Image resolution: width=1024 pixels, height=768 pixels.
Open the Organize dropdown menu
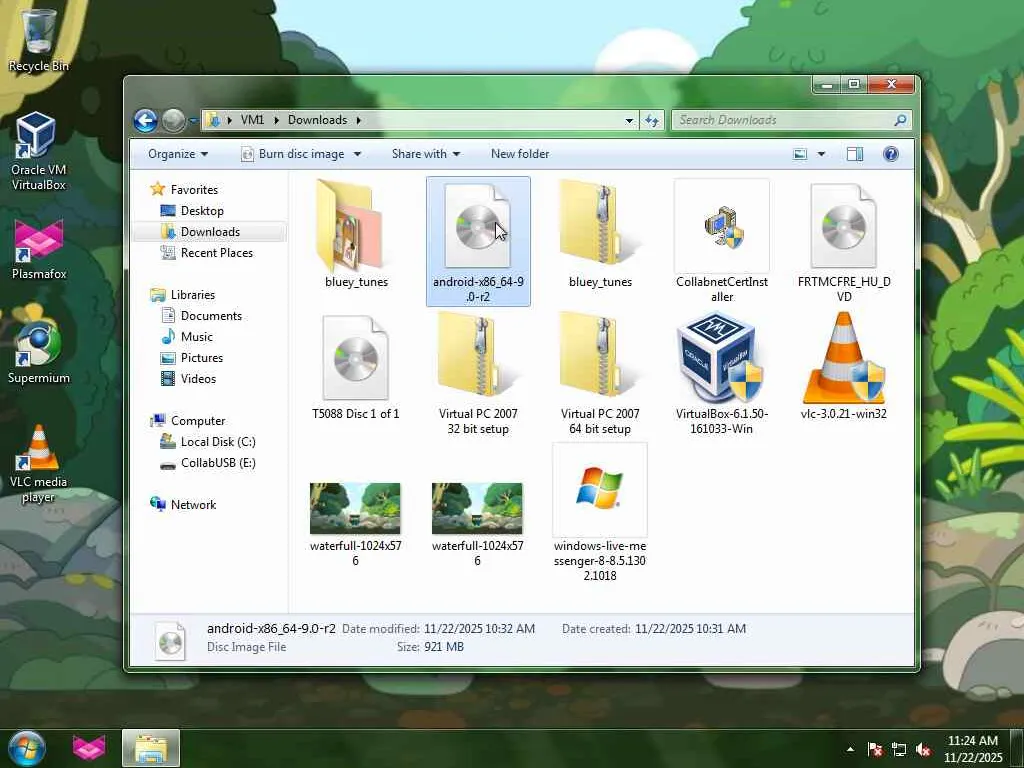pos(178,154)
